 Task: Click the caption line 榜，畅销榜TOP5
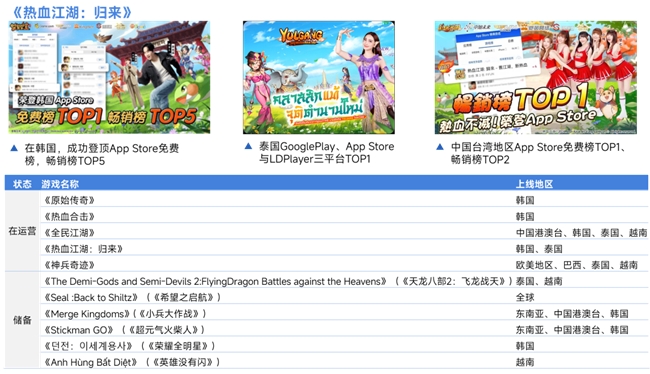pyautogui.click(x=65, y=161)
